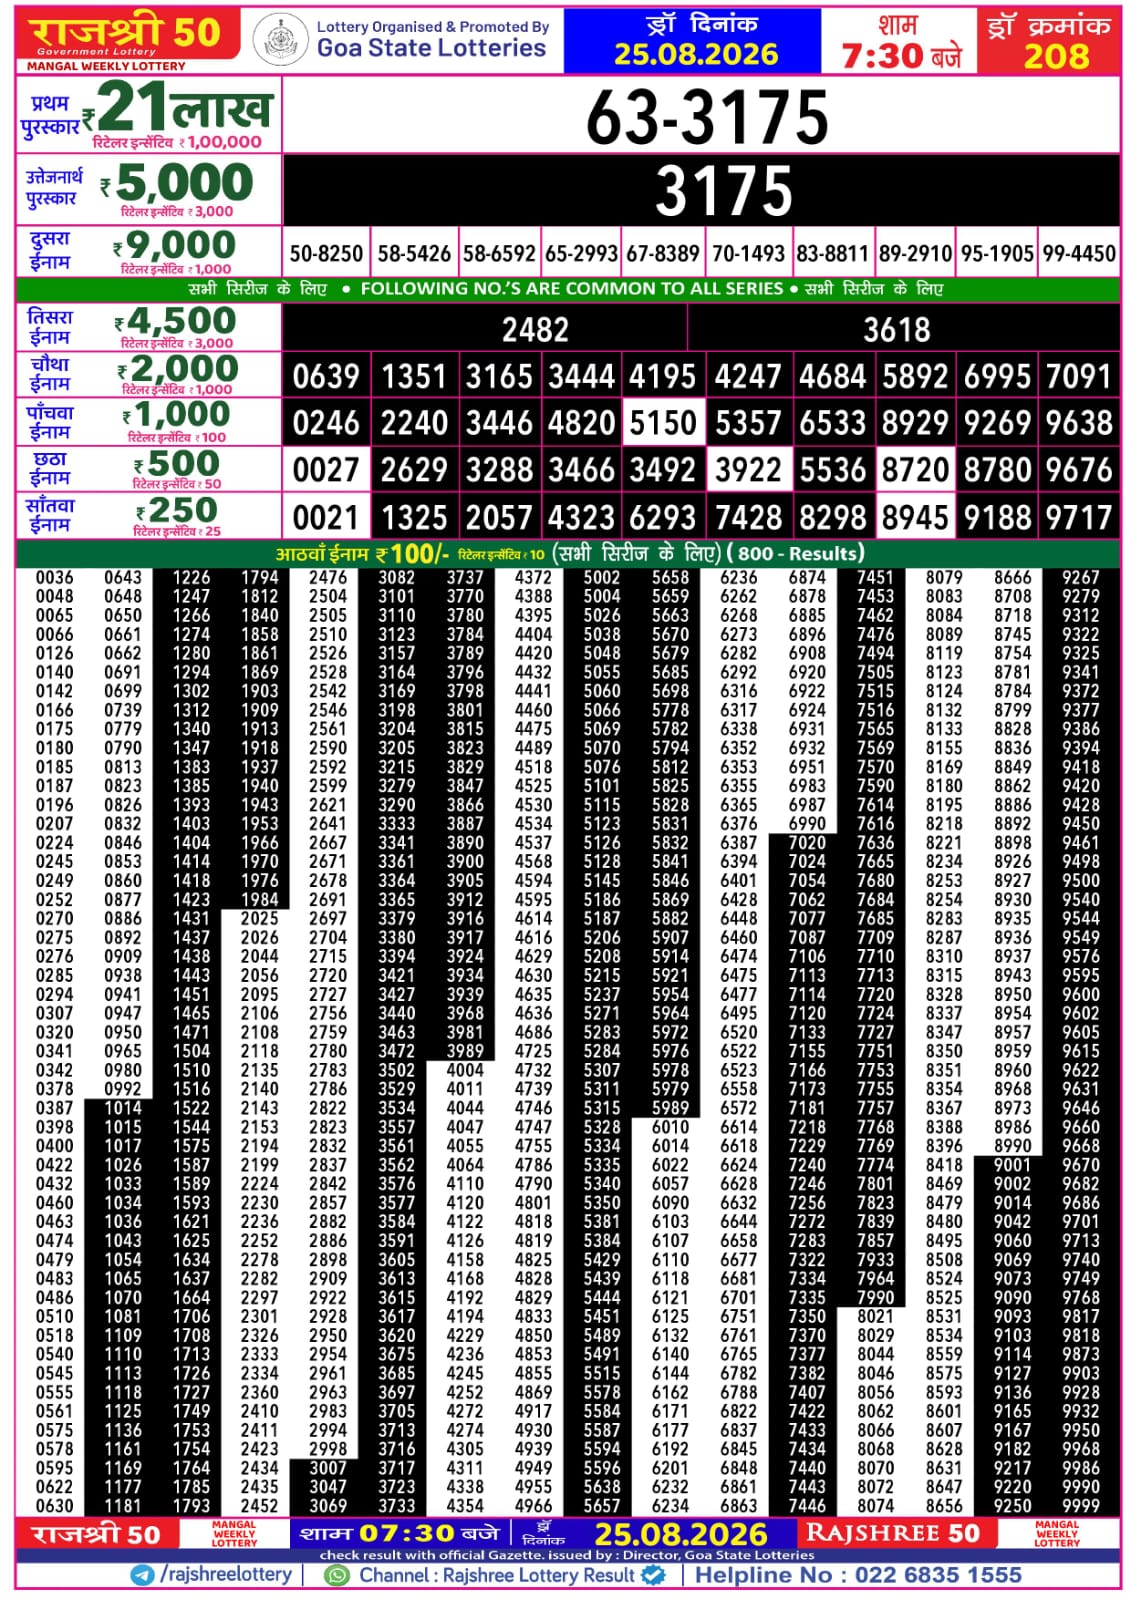Click fifth prize number 0246
Image resolution: width=1131 pixels, height=1599 pixels.
tap(326, 423)
